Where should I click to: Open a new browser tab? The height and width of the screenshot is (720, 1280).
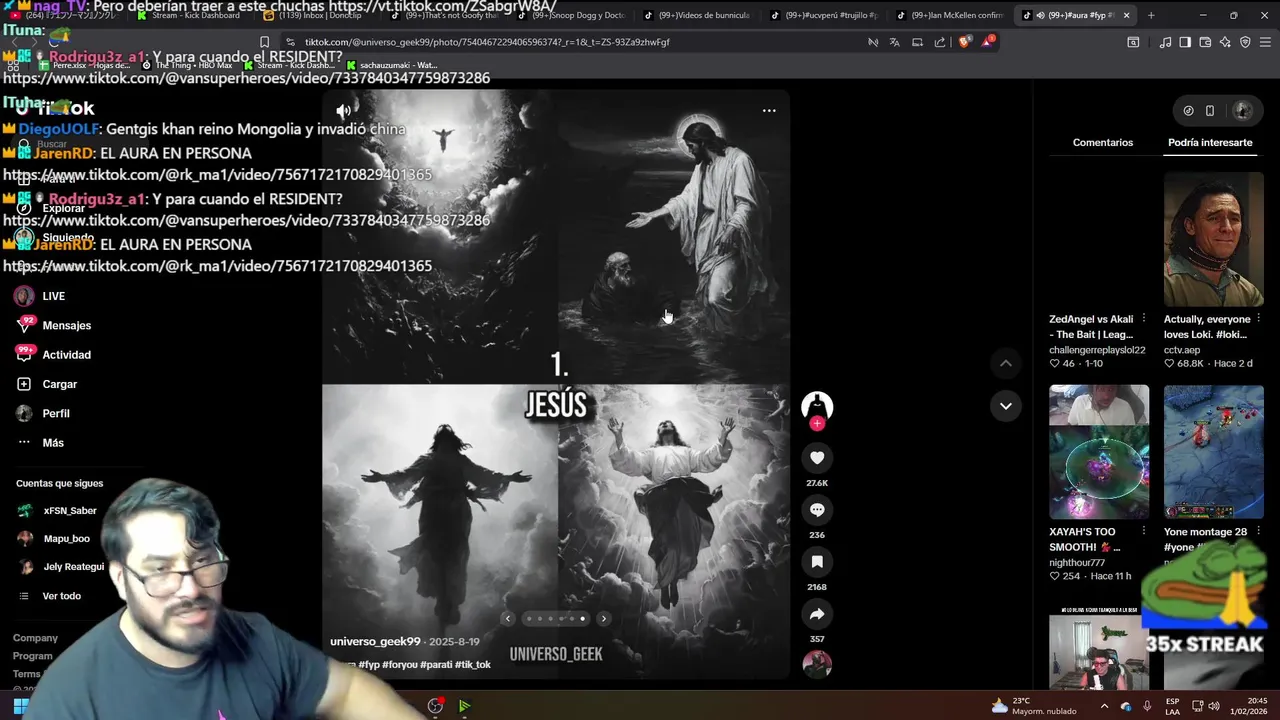[x=1151, y=15]
